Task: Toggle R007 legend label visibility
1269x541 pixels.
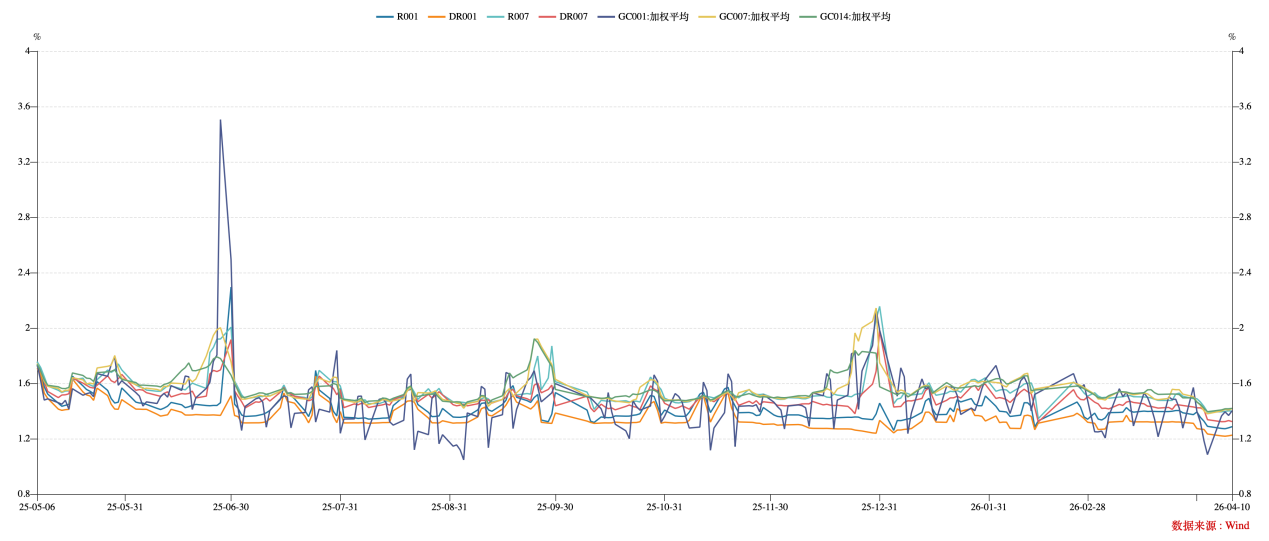Action: click(517, 17)
